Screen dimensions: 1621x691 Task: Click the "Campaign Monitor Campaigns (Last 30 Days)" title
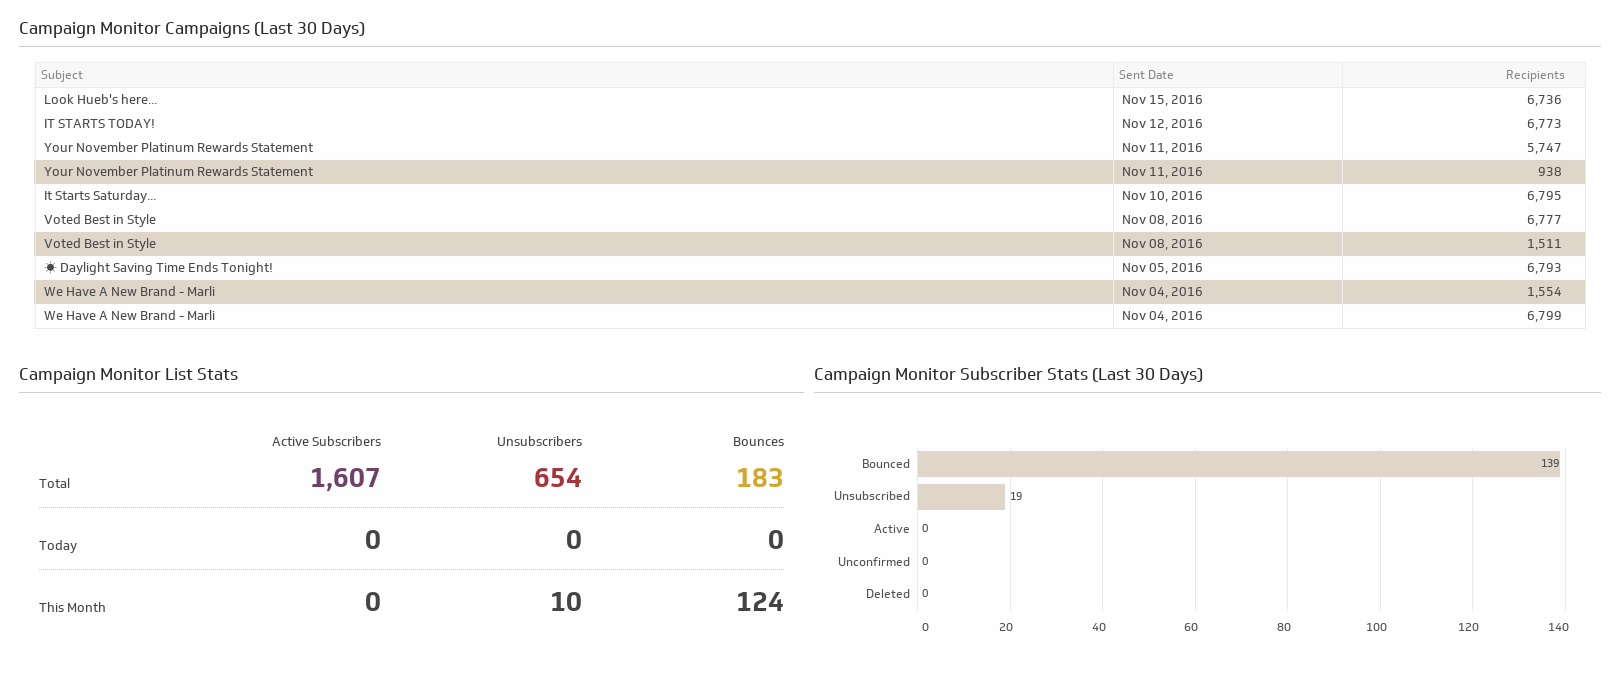pyautogui.click(x=192, y=29)
